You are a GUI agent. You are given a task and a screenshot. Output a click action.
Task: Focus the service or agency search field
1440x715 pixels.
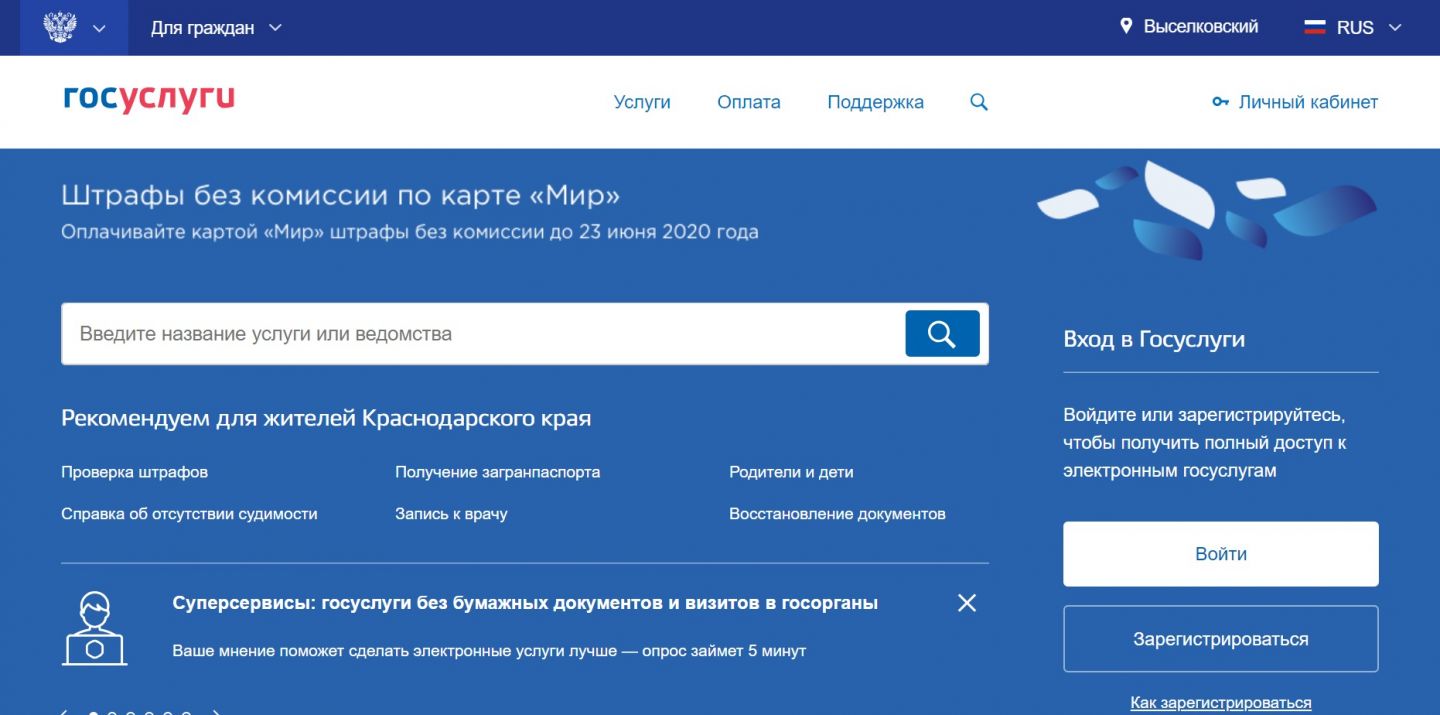483,334
